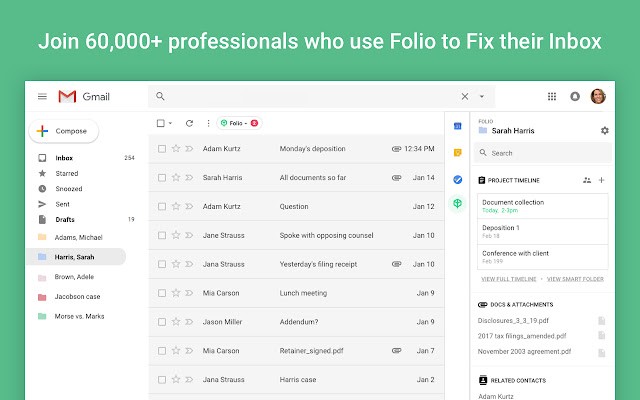
Task: Open the Gmail main menu hamburger
Action: click(x=42, y=96)
